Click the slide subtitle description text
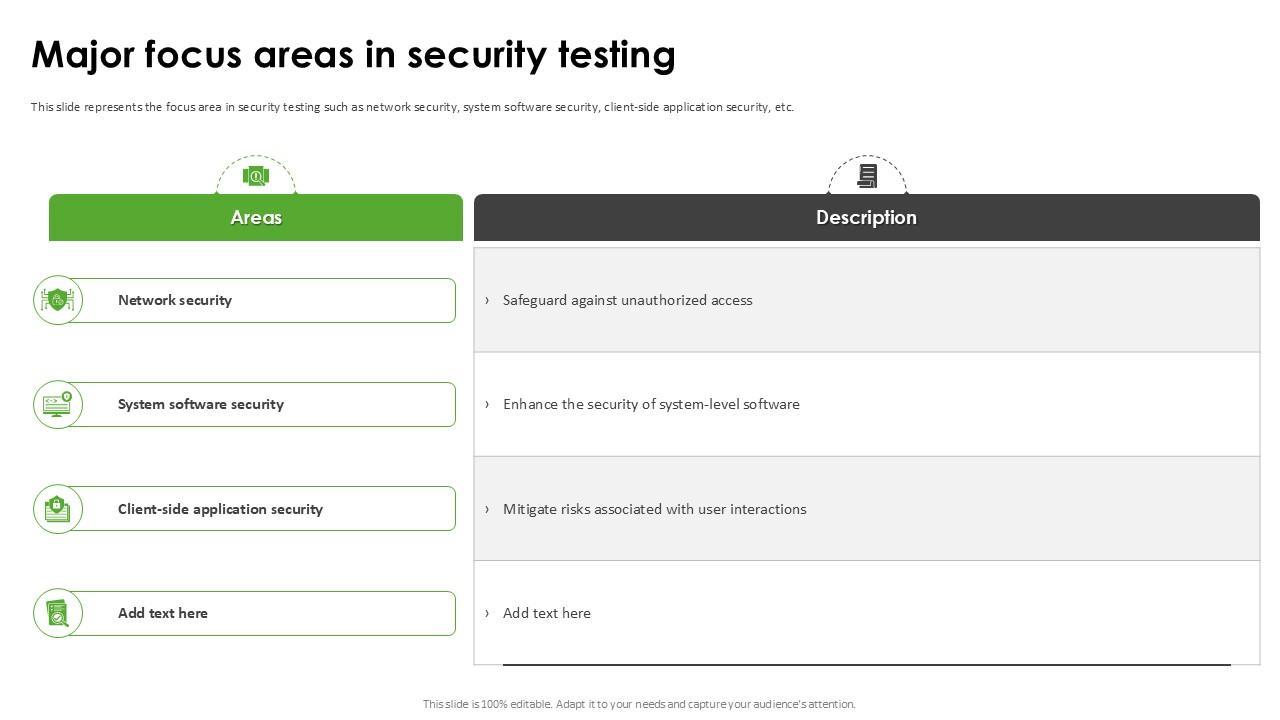This screenshot has width=1280, height=720. (412, 107)
